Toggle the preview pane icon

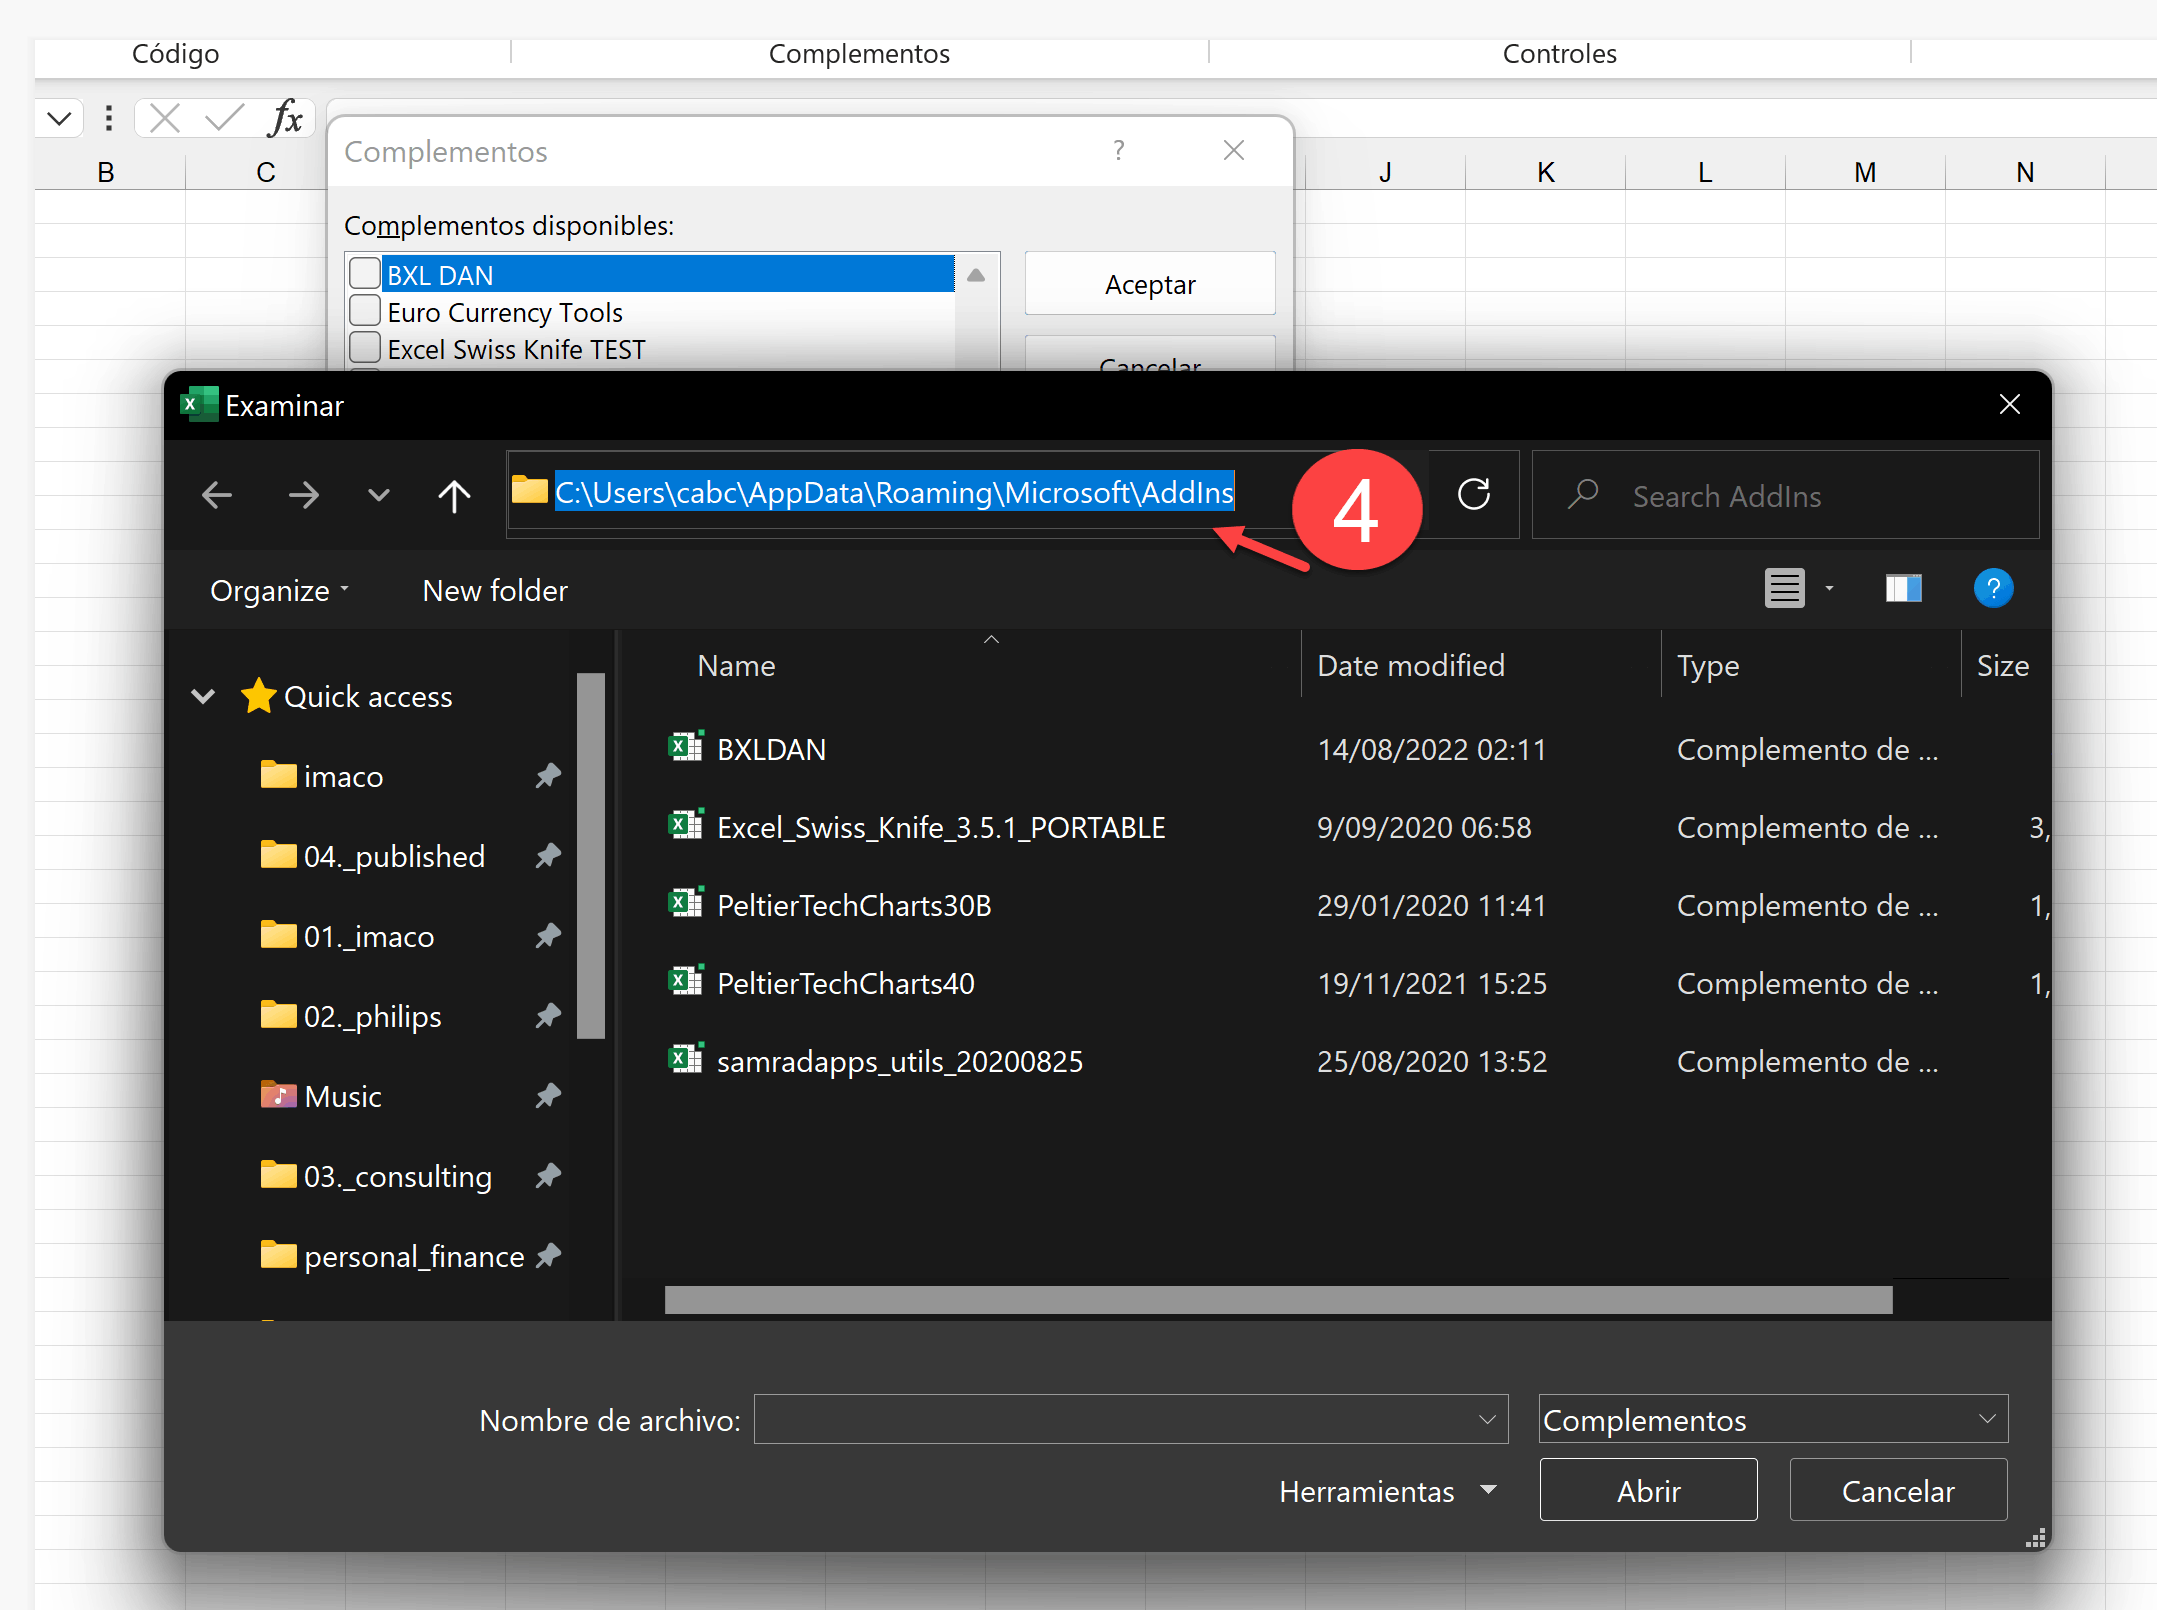click(x=1903, y=589)
